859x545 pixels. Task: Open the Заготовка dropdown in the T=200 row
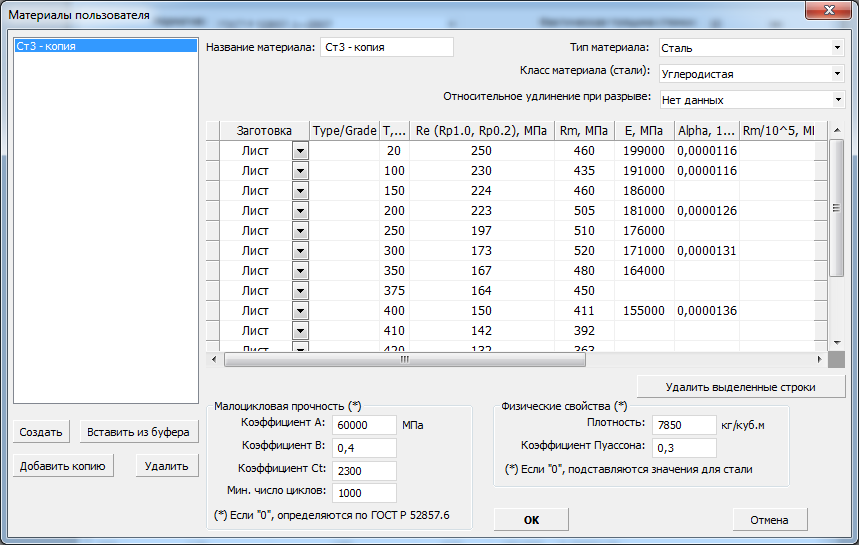[300, 211]
